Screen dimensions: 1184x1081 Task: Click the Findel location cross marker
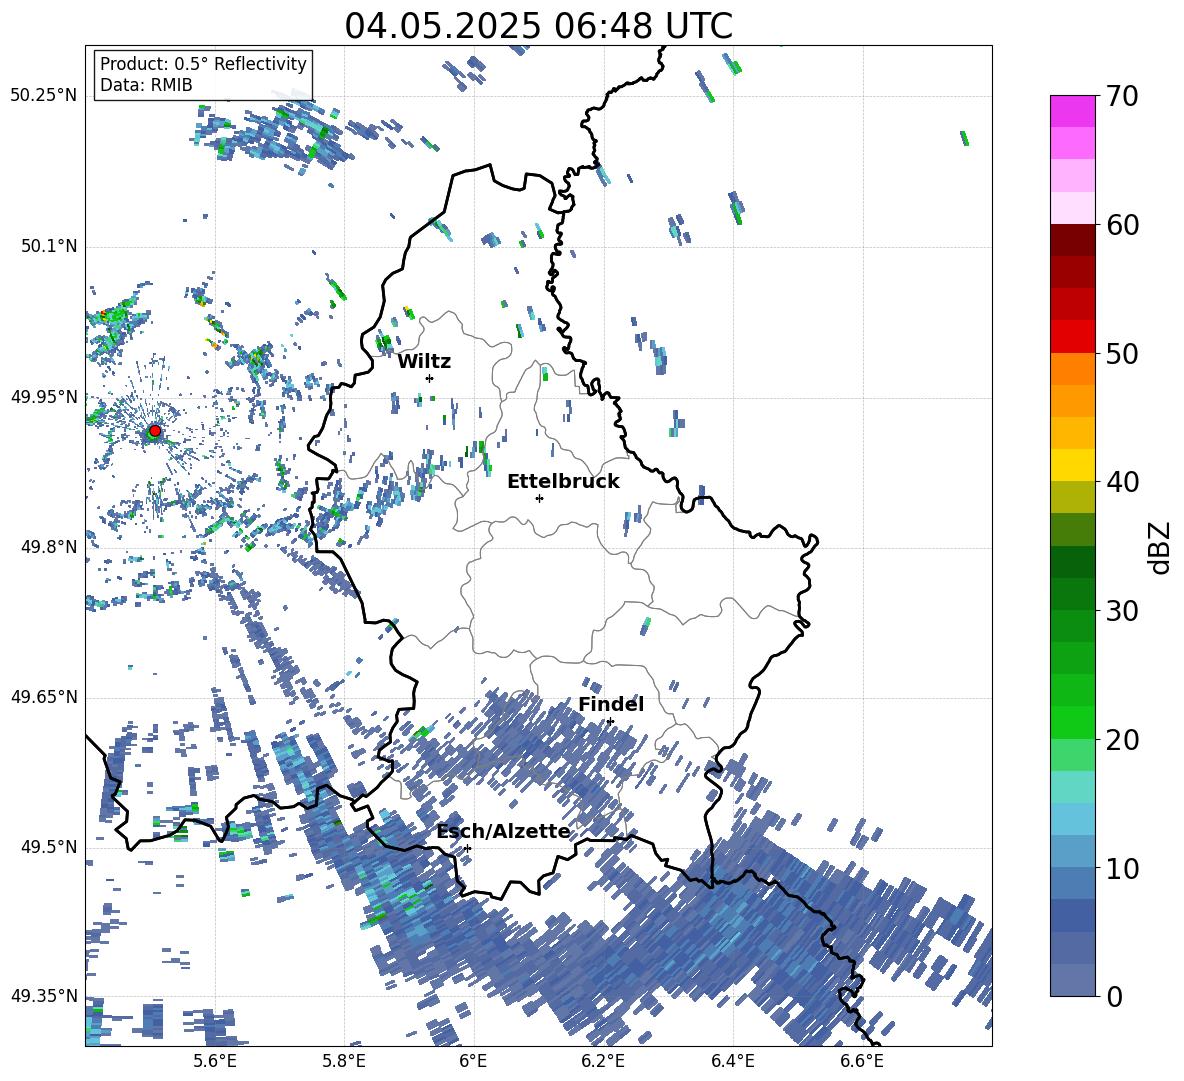coord(610,722)
